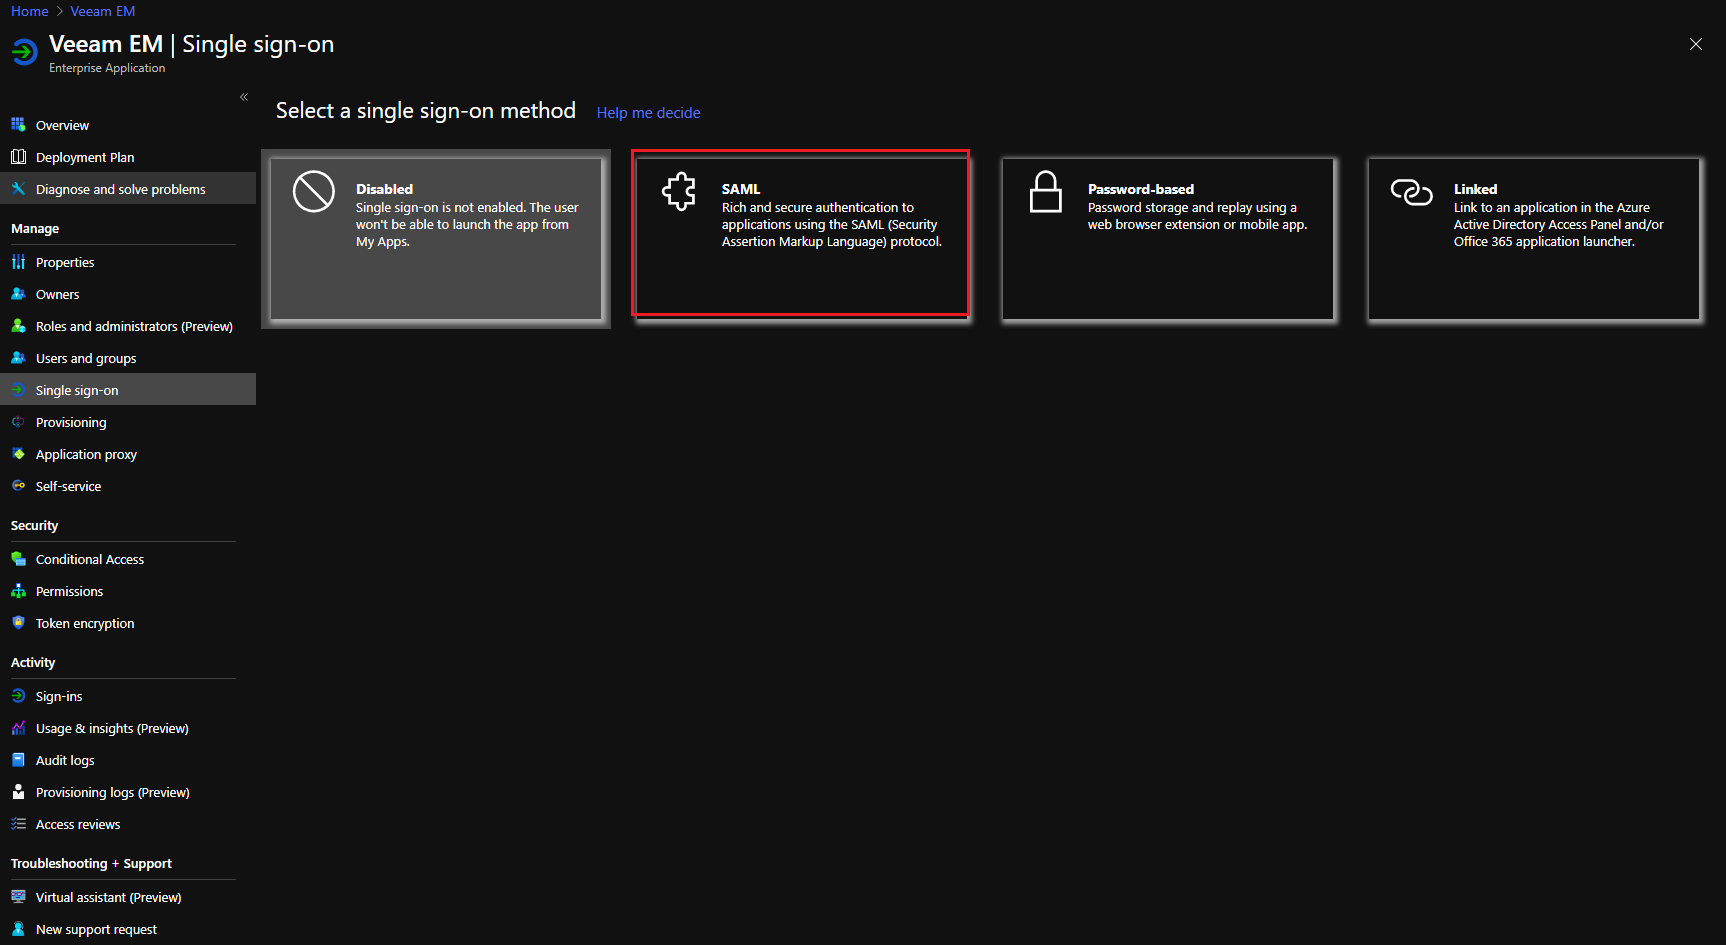1726x945 pixels.
Task: Click the Password-based padlock icon
Action: point(1046,191)
